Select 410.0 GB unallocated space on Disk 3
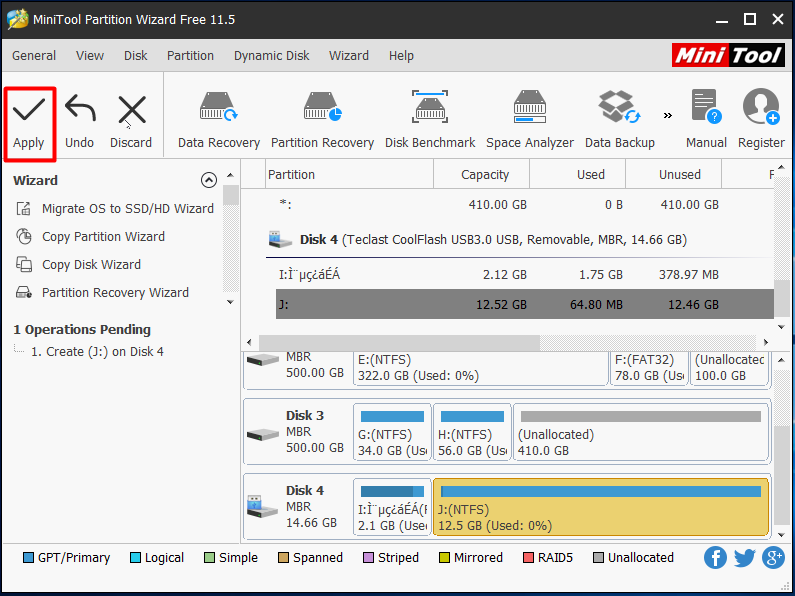The image size is (795, 596). [641, 432]
